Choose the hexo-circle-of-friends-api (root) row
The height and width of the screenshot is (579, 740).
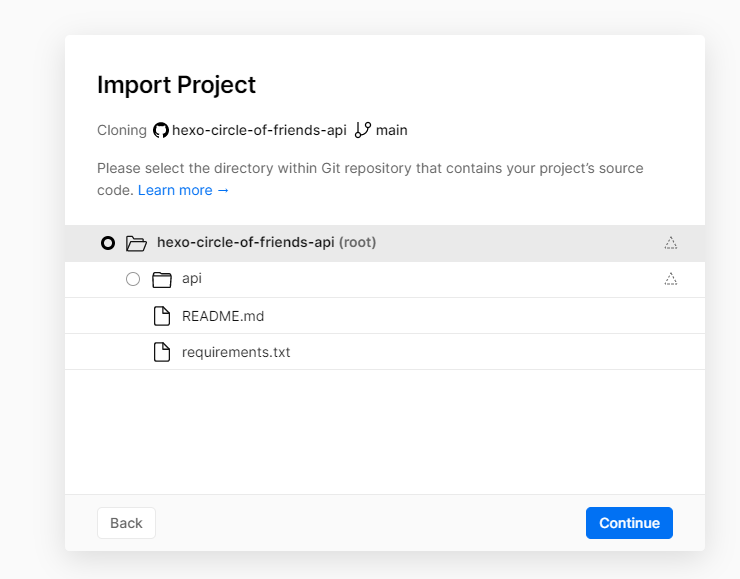[266, 243]
